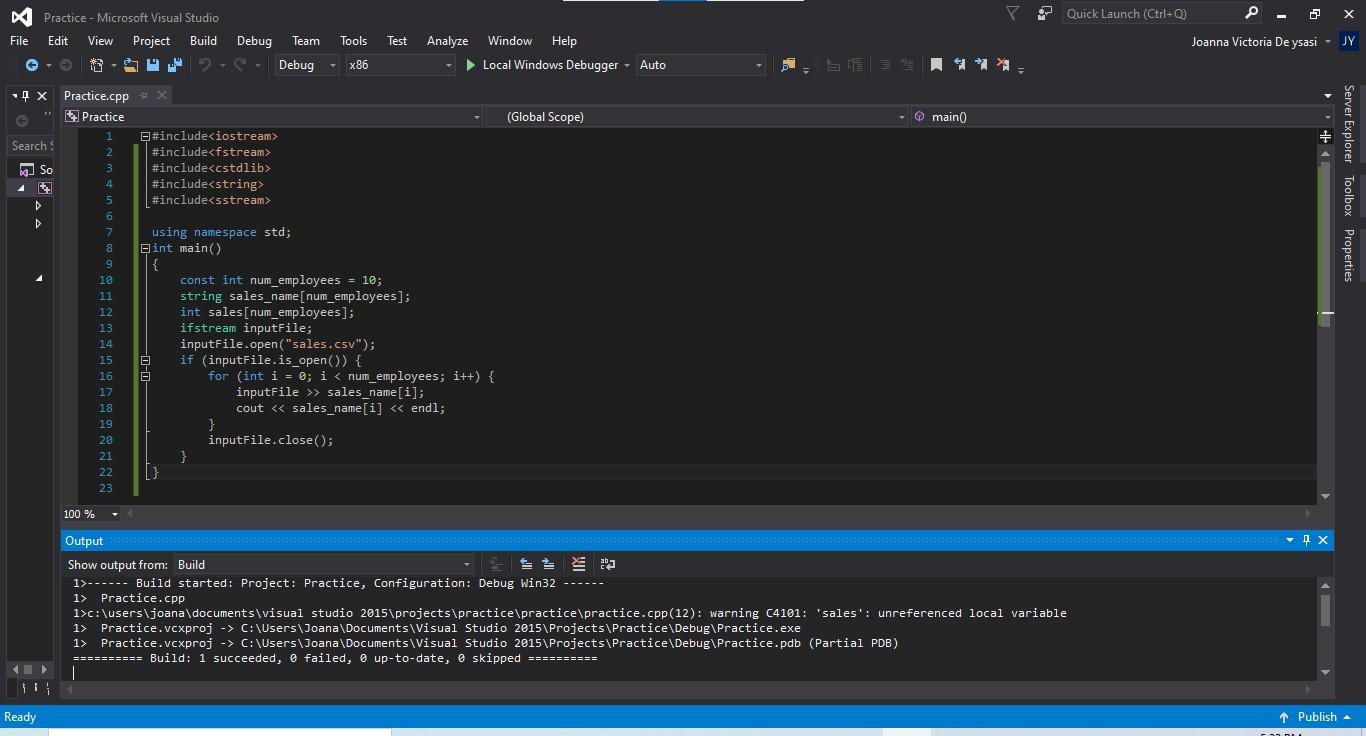Open the x86 platform dropdown
The width and height of the screenshot is (1366, 736).
coord(400,65)
